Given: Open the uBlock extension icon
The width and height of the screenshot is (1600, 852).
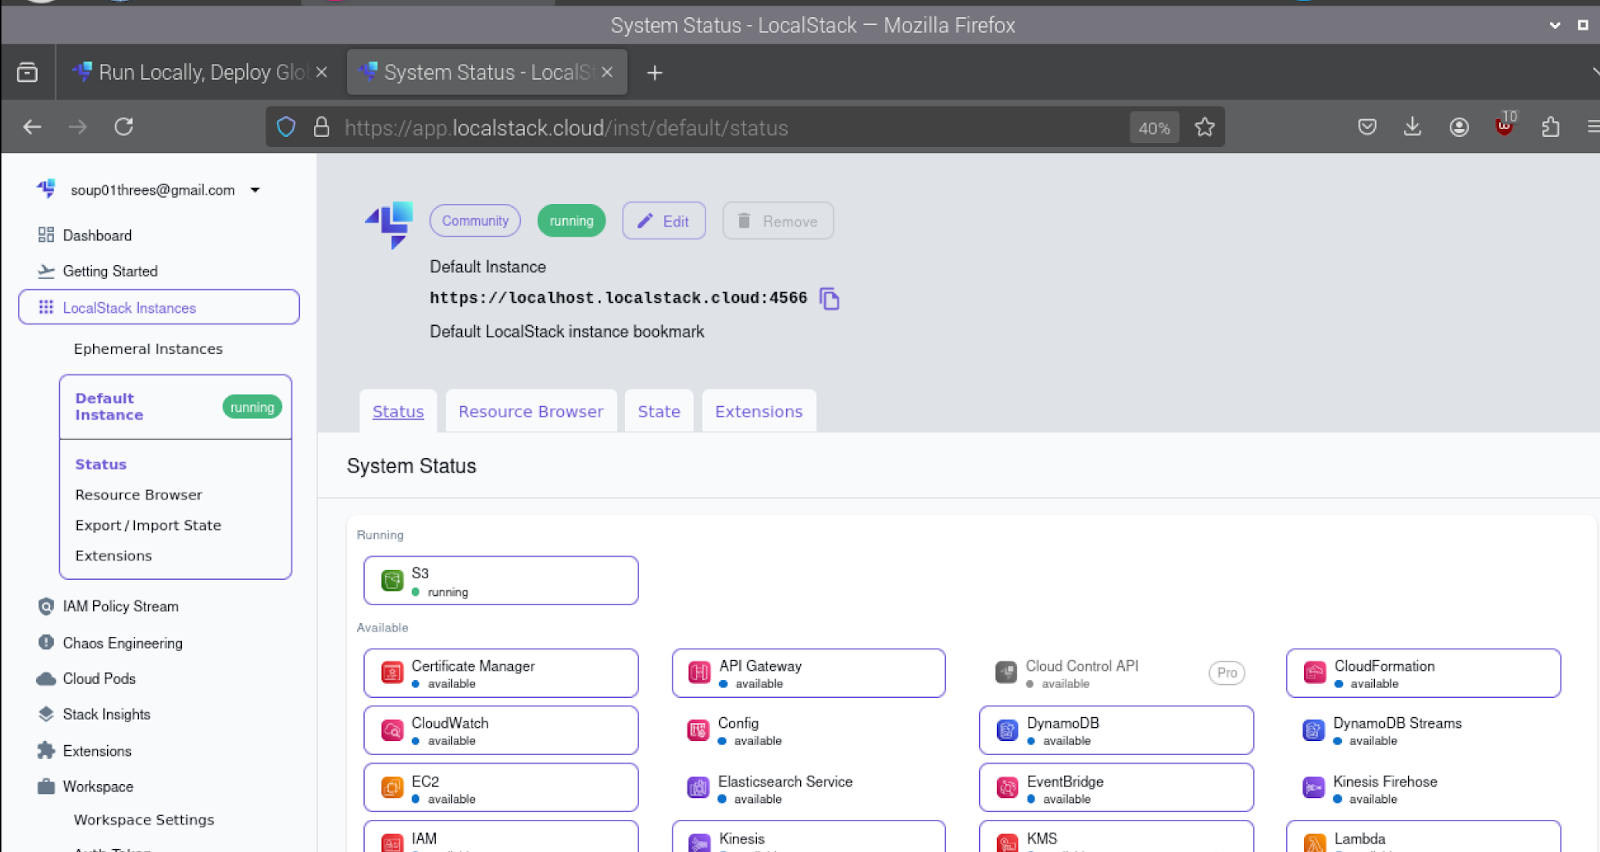Looking at the screenshot, I should point(1504,125).
